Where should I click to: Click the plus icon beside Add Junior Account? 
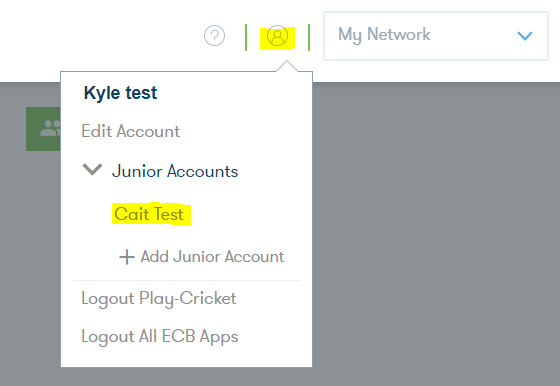click(127, 257)
